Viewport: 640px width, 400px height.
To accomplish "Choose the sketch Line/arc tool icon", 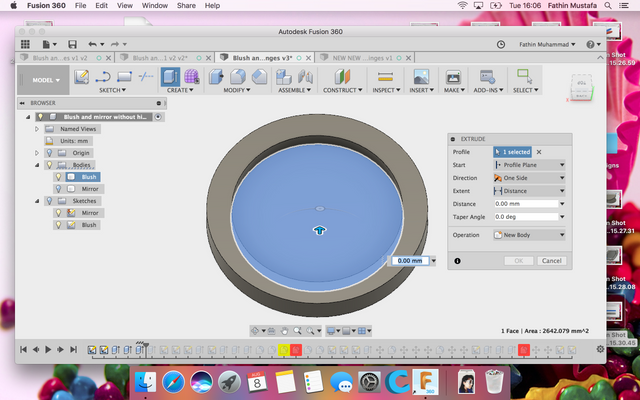I will pos(103,77).
